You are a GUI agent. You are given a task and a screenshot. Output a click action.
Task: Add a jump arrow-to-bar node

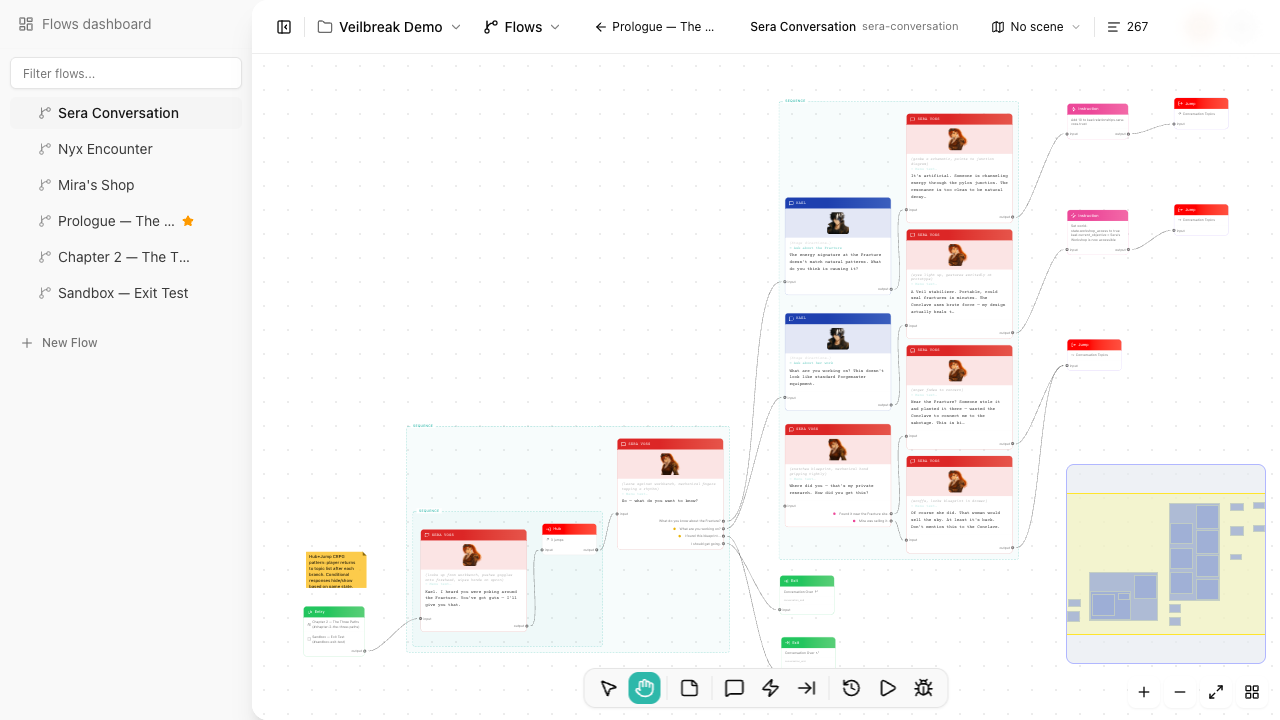[x=806, y=688]
